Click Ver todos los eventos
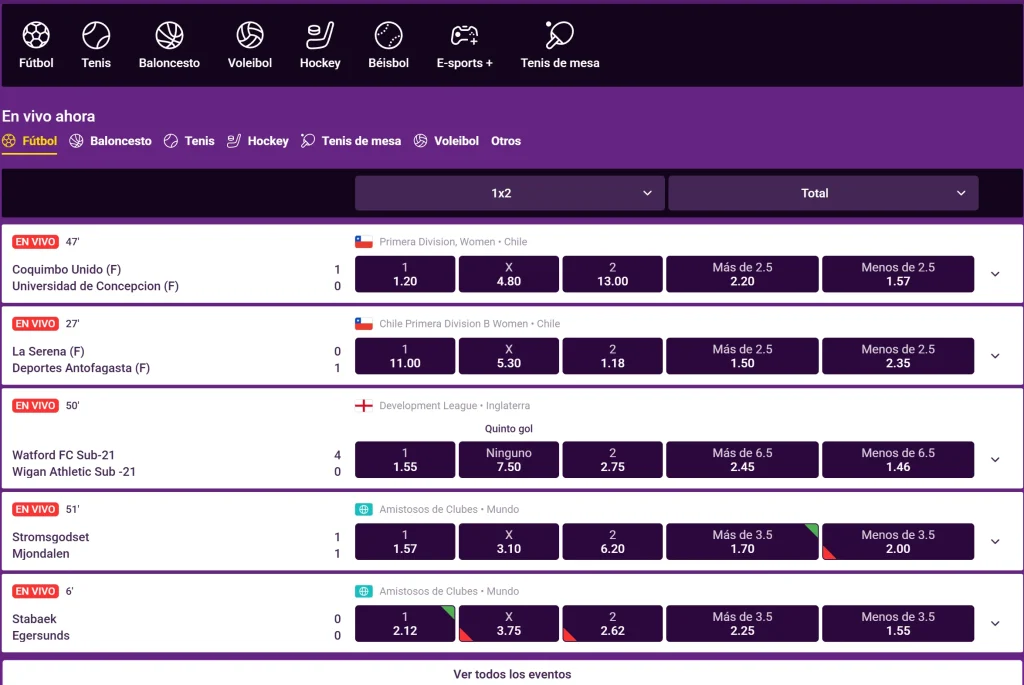 512,674
